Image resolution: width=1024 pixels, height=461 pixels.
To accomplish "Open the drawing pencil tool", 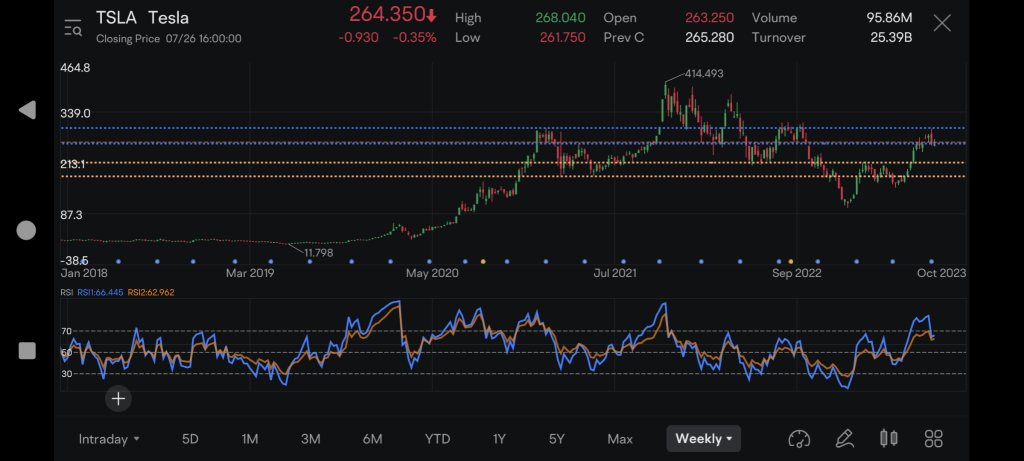I will 844,438.
